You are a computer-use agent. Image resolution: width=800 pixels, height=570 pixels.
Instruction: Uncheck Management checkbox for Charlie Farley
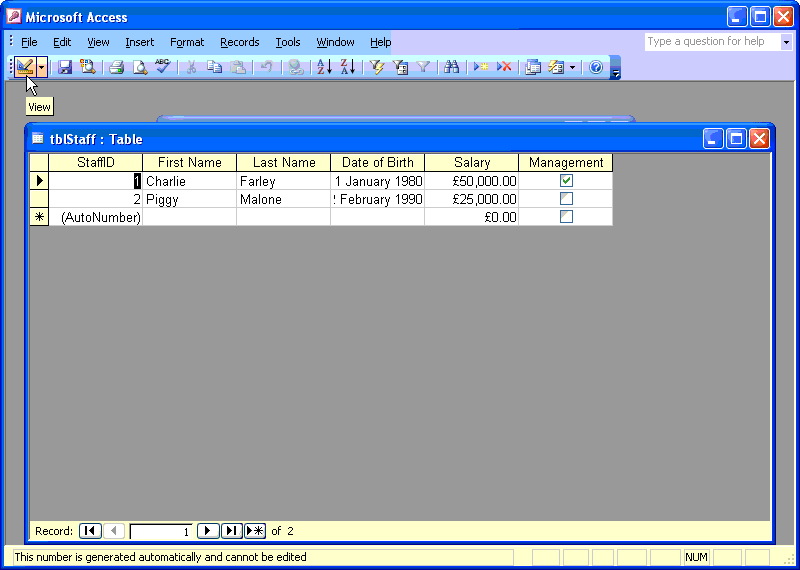pyautogui.click(x=566, y=180)
